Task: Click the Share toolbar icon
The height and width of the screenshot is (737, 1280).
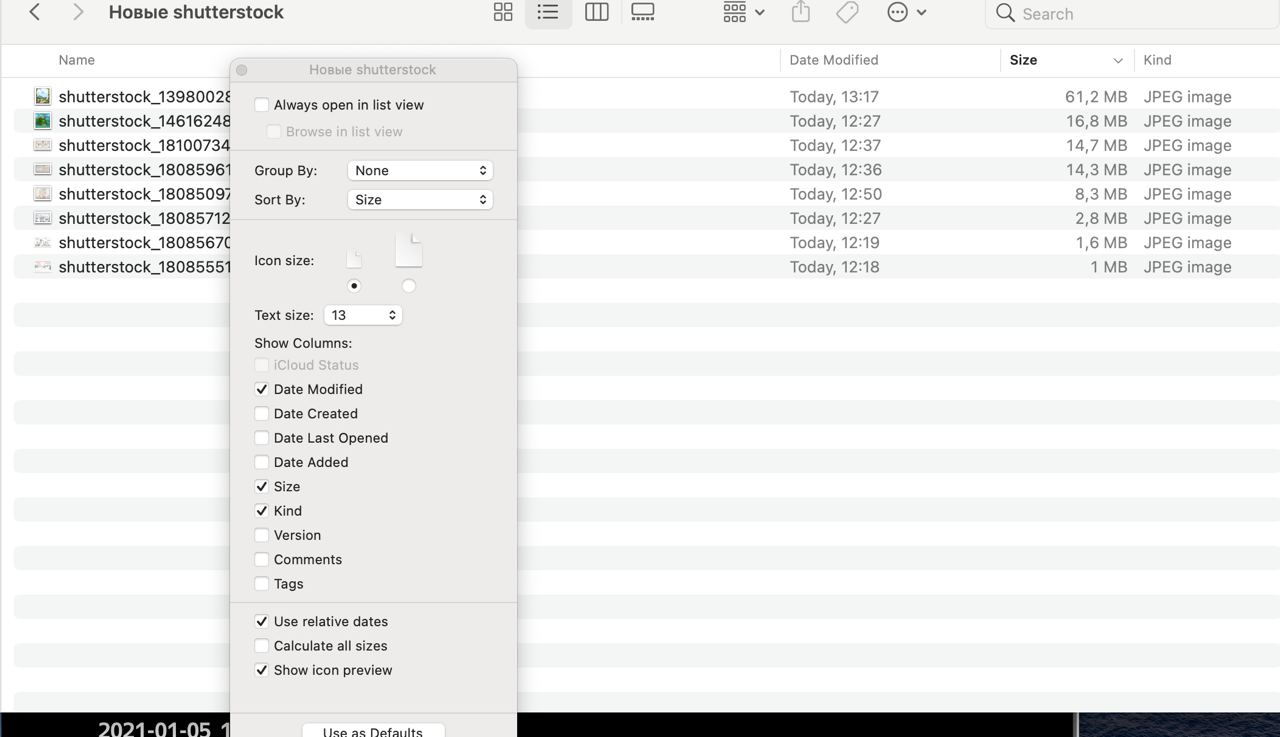Action: 800,12
